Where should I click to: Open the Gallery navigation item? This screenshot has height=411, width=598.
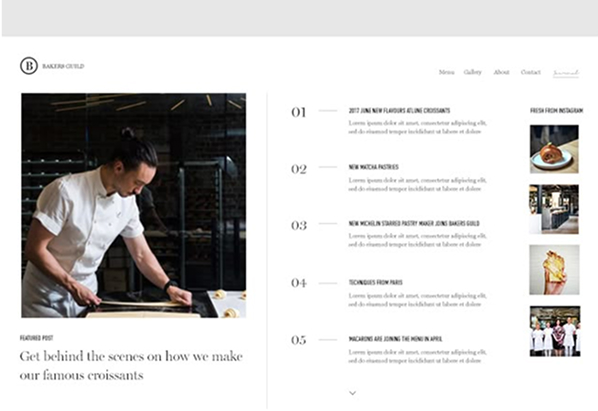(x=473, y=72)
